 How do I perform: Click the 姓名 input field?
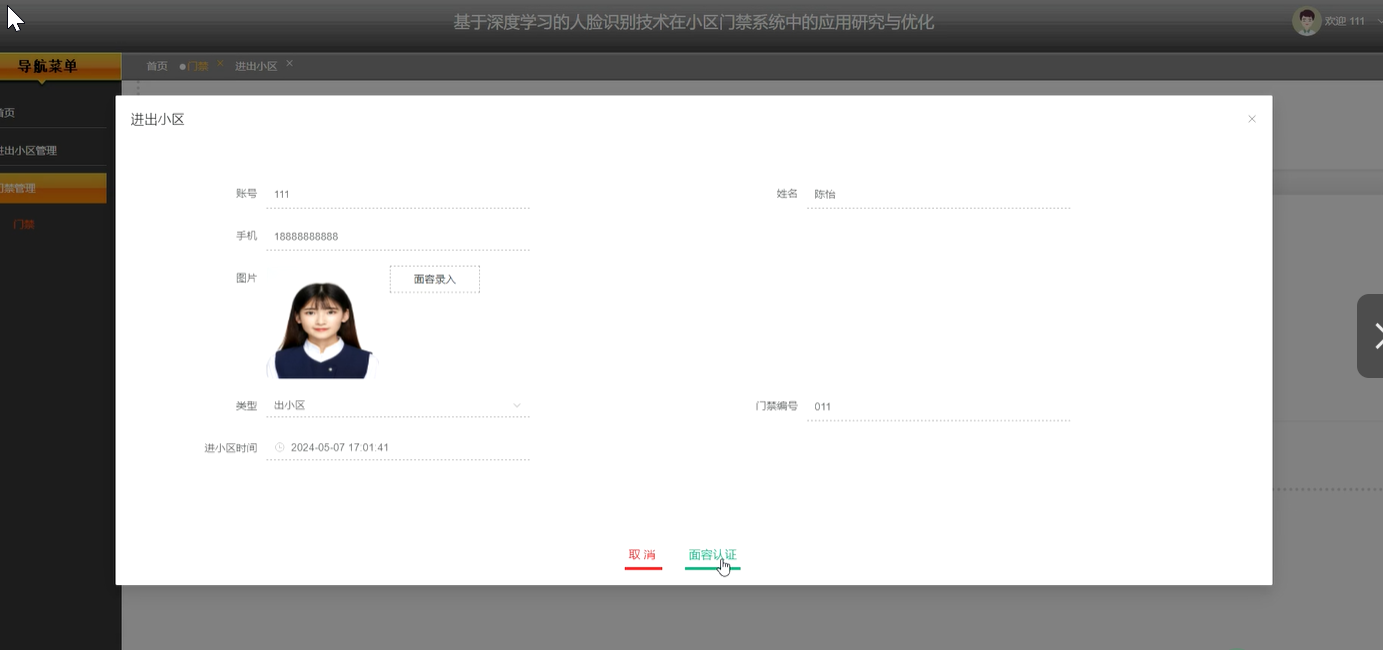coord(938,194)
